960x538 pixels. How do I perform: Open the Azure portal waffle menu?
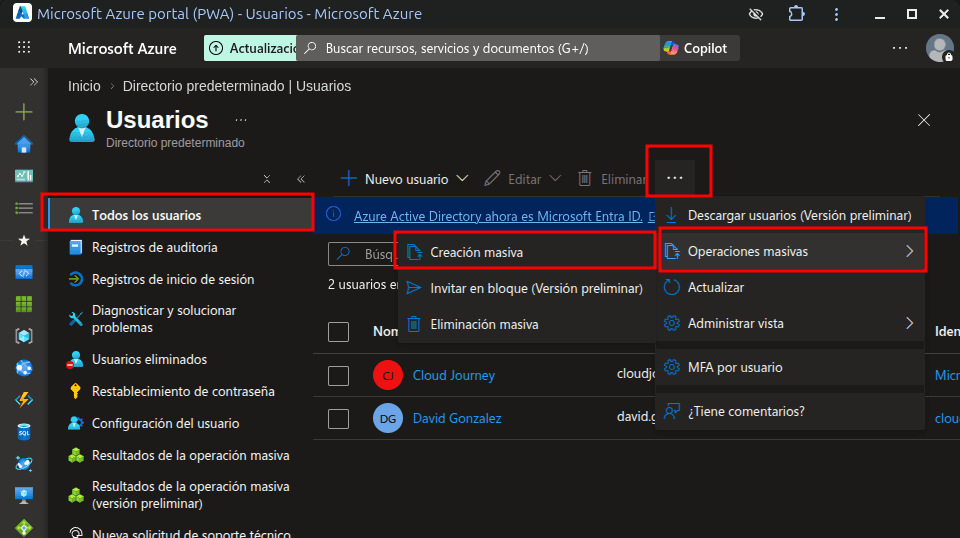[24, 48]
